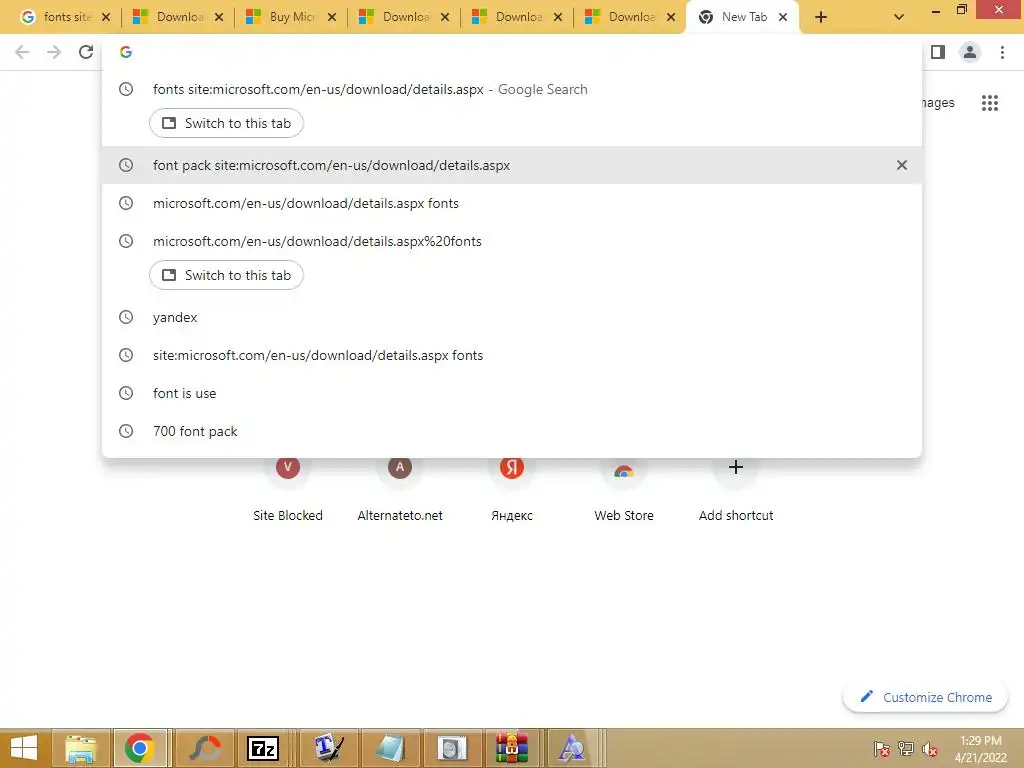The width and height of the screenshot is (1024, 768).
Task: Open the Windows Start button
Action: pyautogui.click(x=24, y=748)
